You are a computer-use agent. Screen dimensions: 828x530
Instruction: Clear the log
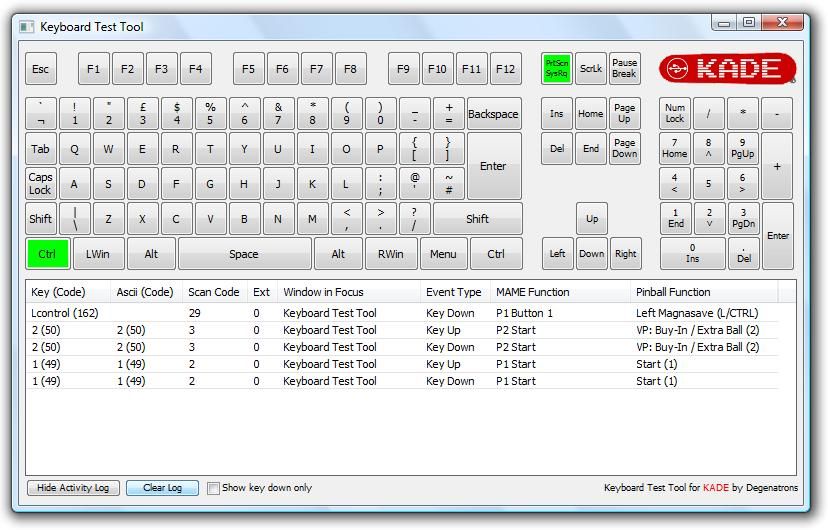[x=163, y=488]
